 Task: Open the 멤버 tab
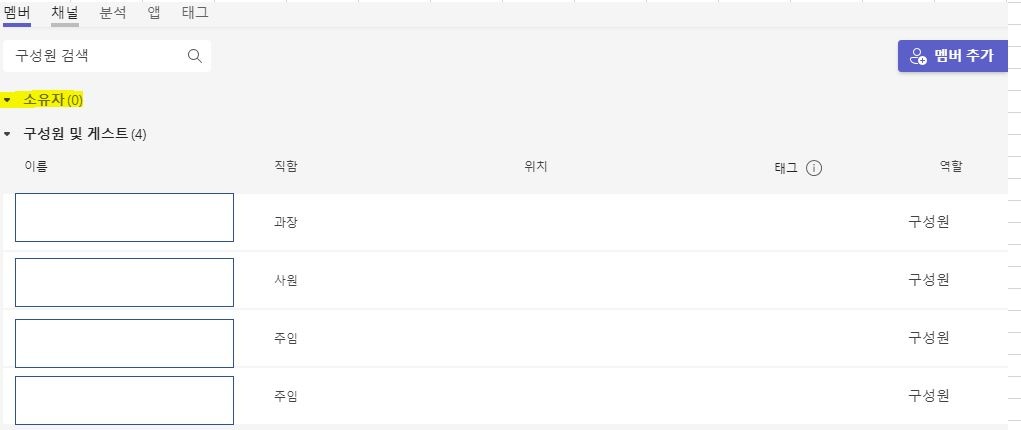click(x=17, y=13)
